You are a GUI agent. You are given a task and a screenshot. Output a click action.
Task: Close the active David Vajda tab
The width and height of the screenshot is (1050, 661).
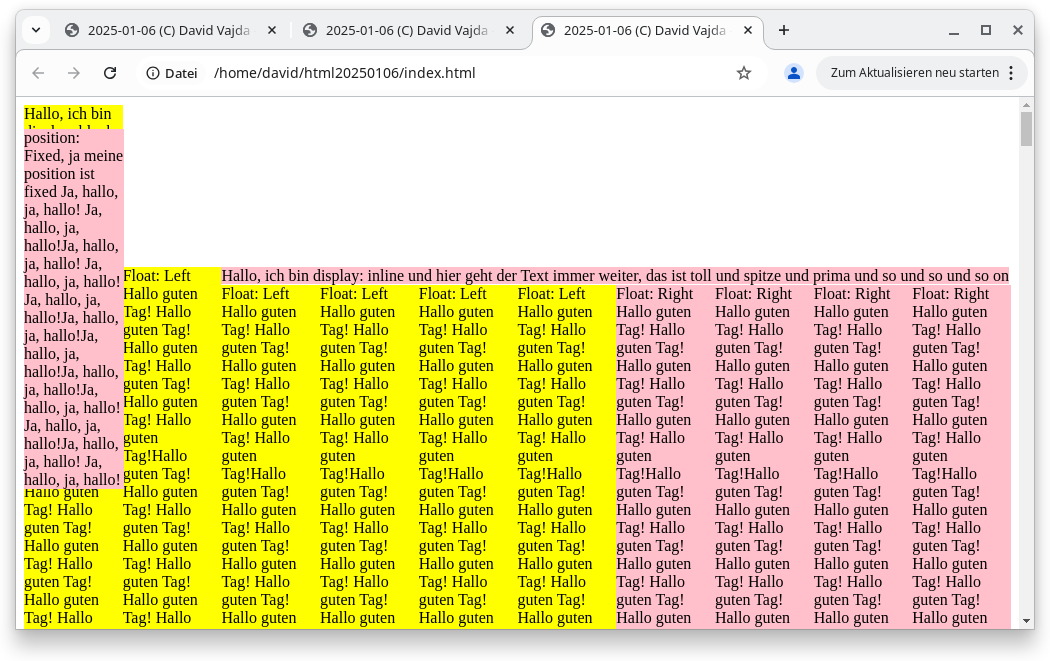click(748, 30)
